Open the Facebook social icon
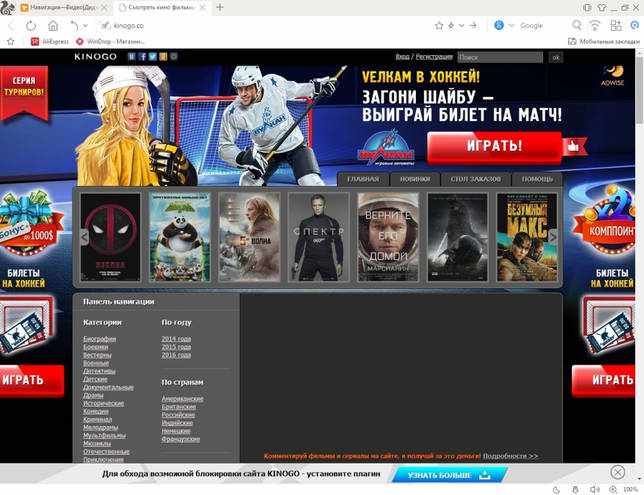 (x=142, y=57)
